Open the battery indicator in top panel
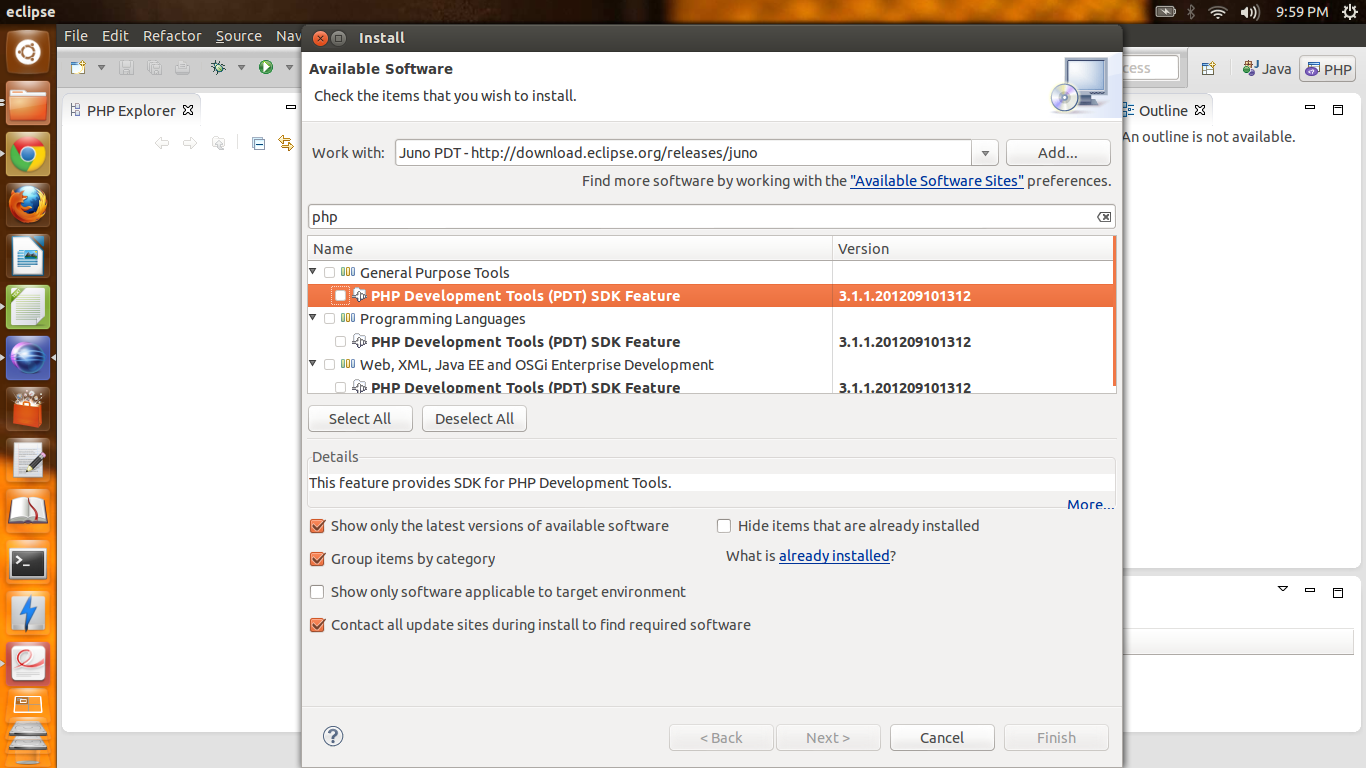 point(1166,12)
